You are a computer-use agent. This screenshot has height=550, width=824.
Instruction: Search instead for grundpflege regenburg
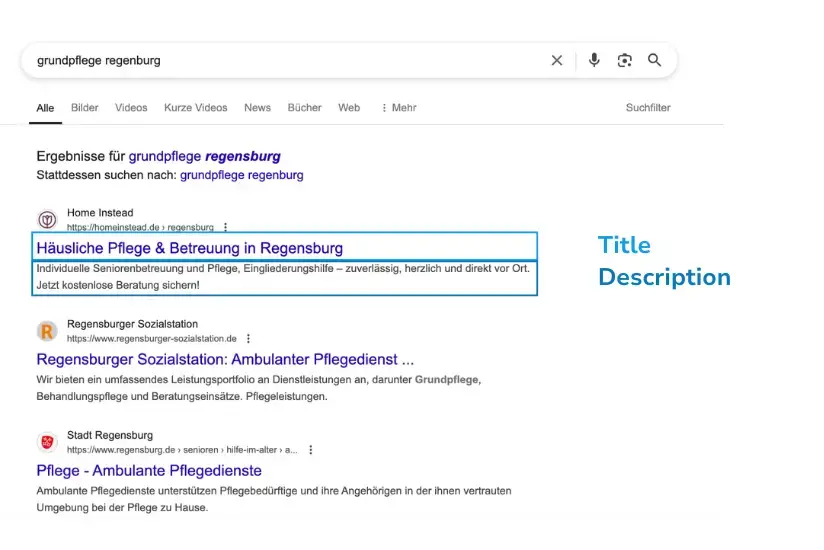(x=242, y=175)
